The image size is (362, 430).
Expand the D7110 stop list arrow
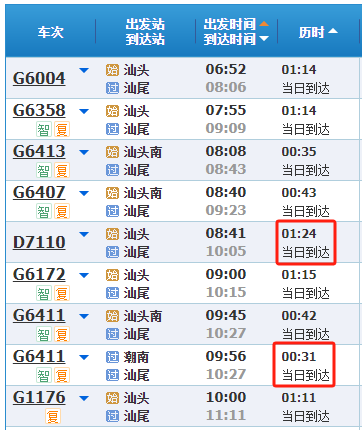[x=84, y=234]
